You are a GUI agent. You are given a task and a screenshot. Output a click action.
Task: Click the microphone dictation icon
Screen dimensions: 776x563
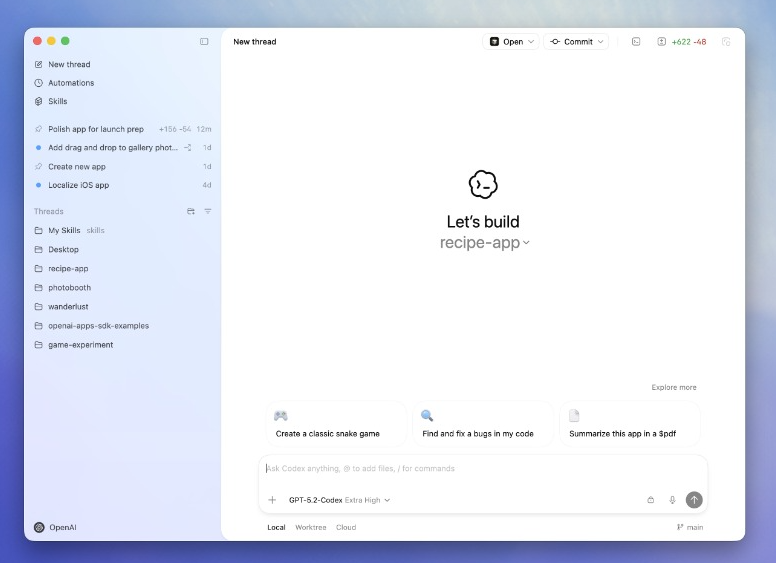coord(672,500)
